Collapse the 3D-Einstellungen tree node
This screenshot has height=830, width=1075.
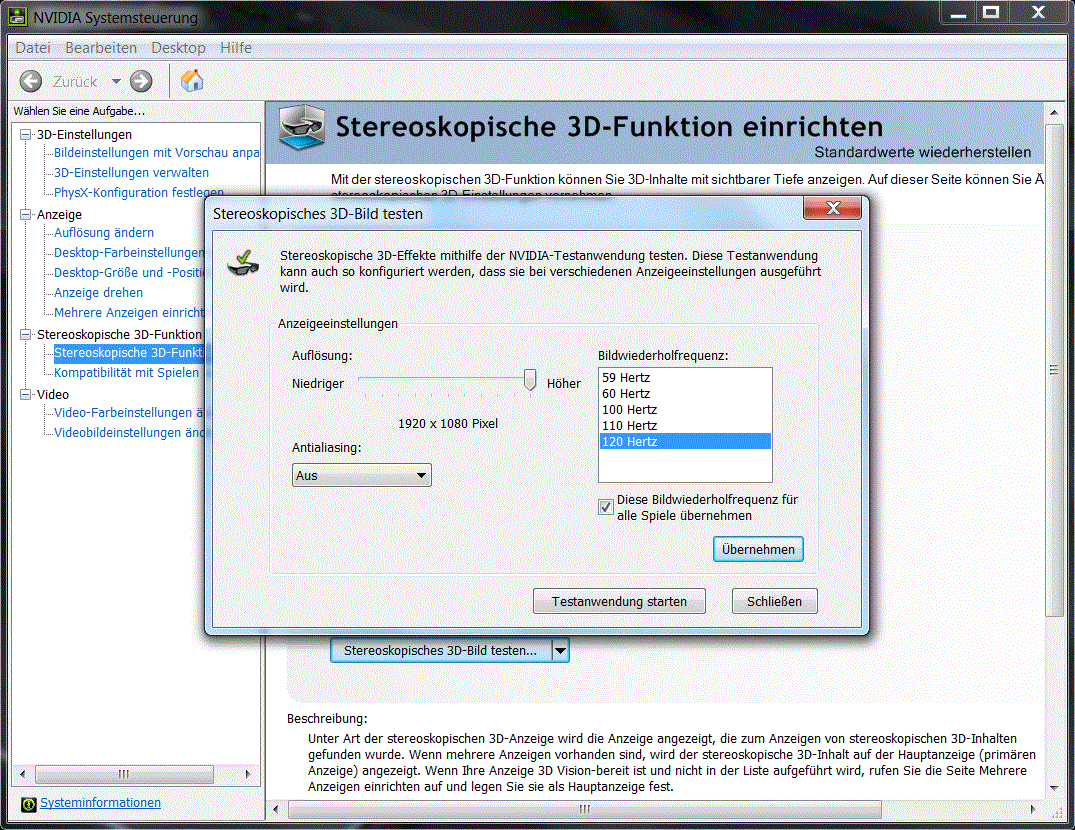point(26,134)
